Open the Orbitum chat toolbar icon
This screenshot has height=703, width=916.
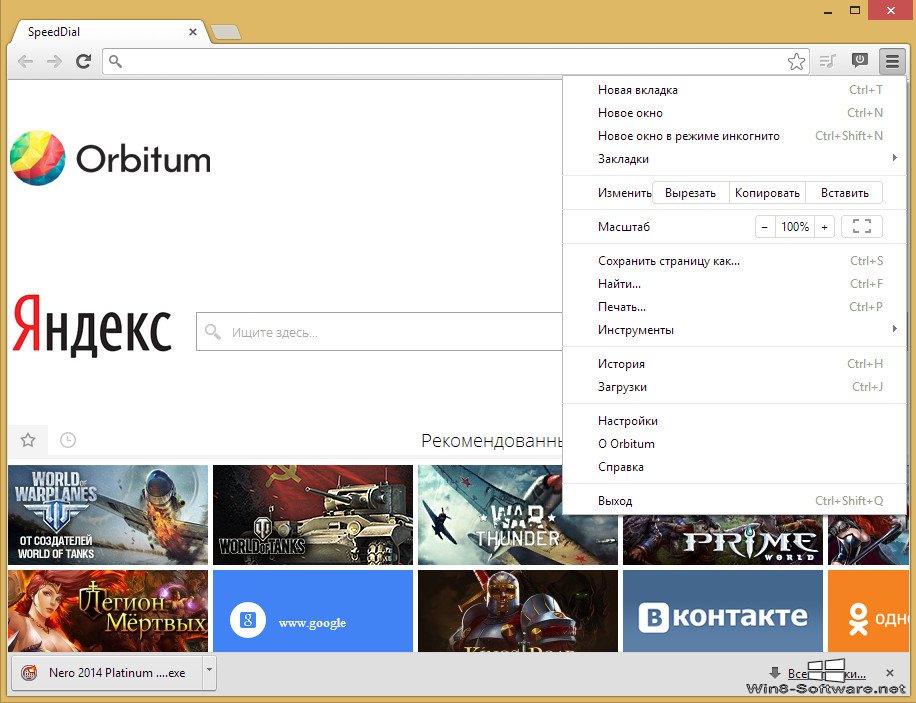[859, 60]
